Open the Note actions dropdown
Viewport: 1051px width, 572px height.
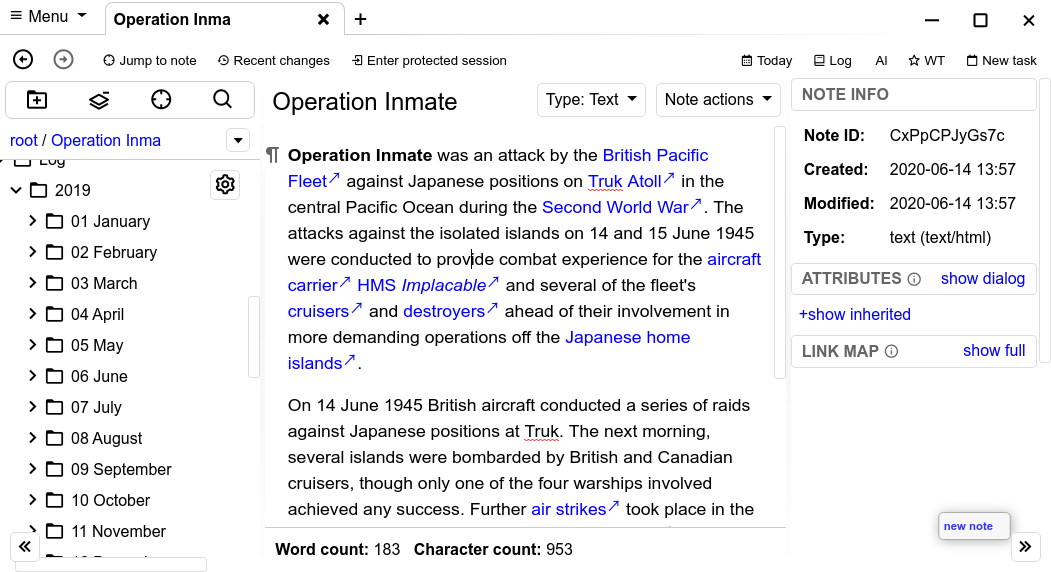coord(718,100)
